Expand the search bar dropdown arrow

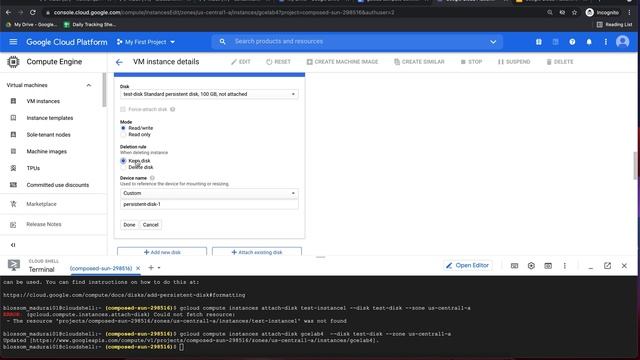pos(493,42)
